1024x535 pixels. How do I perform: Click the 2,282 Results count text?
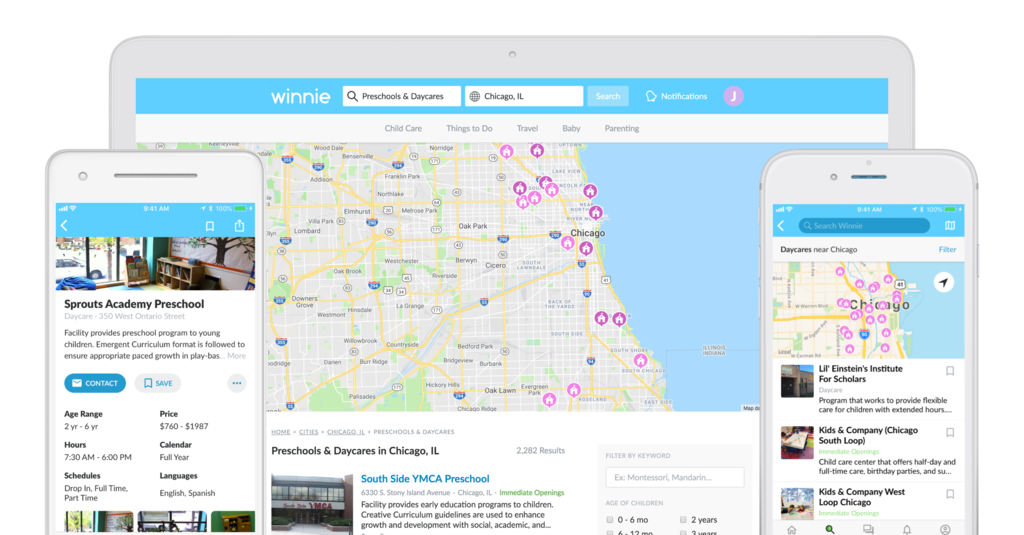pyautogui.click(x=541, y=451)
